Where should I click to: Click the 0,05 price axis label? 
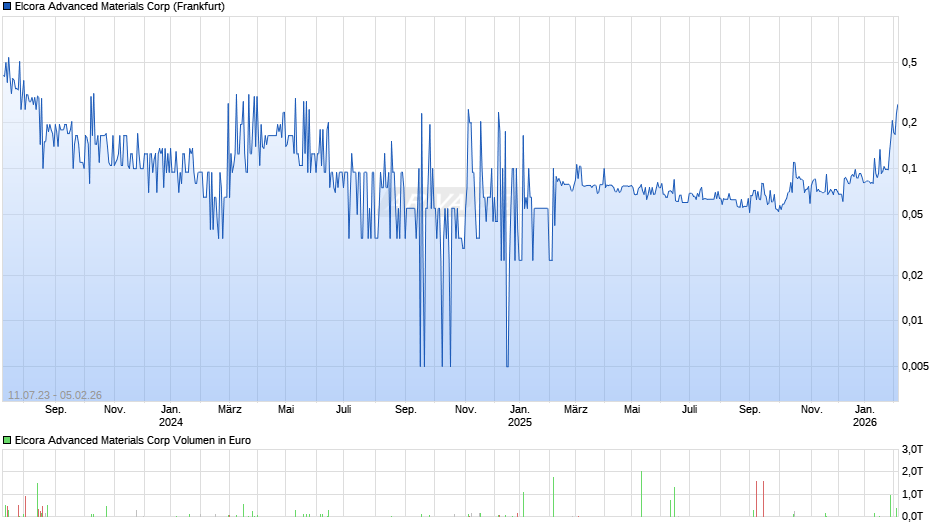[x=912, y=215]
